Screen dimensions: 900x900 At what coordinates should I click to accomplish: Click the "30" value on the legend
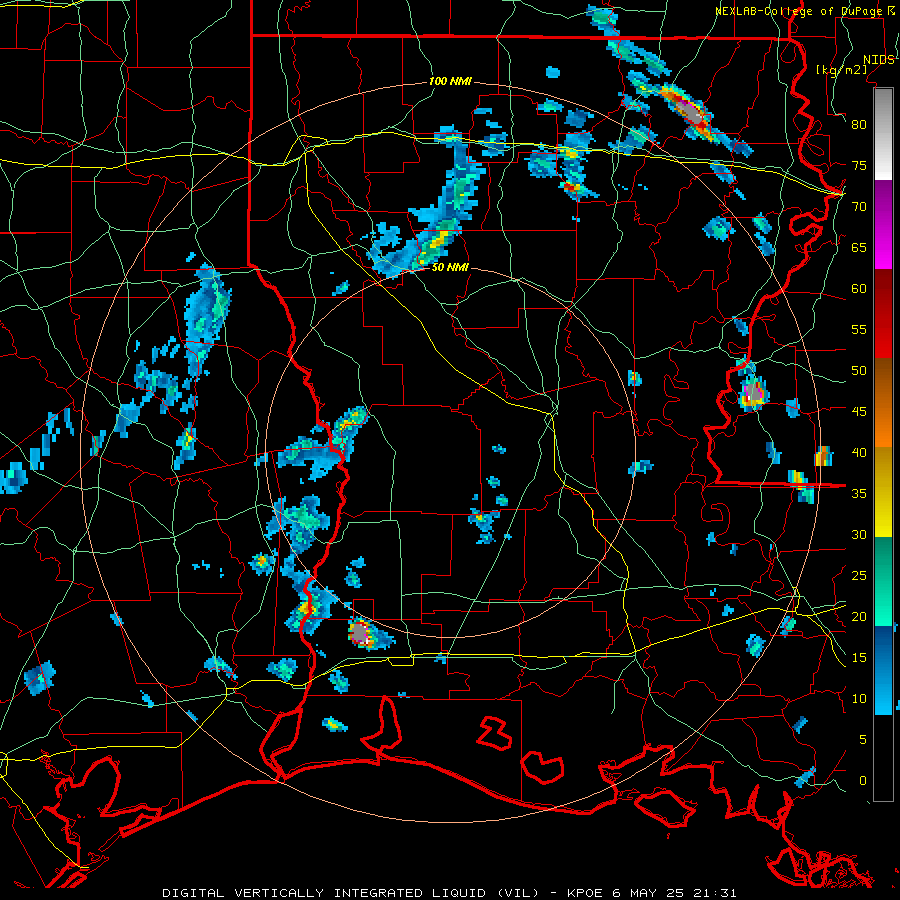point(859,535)
